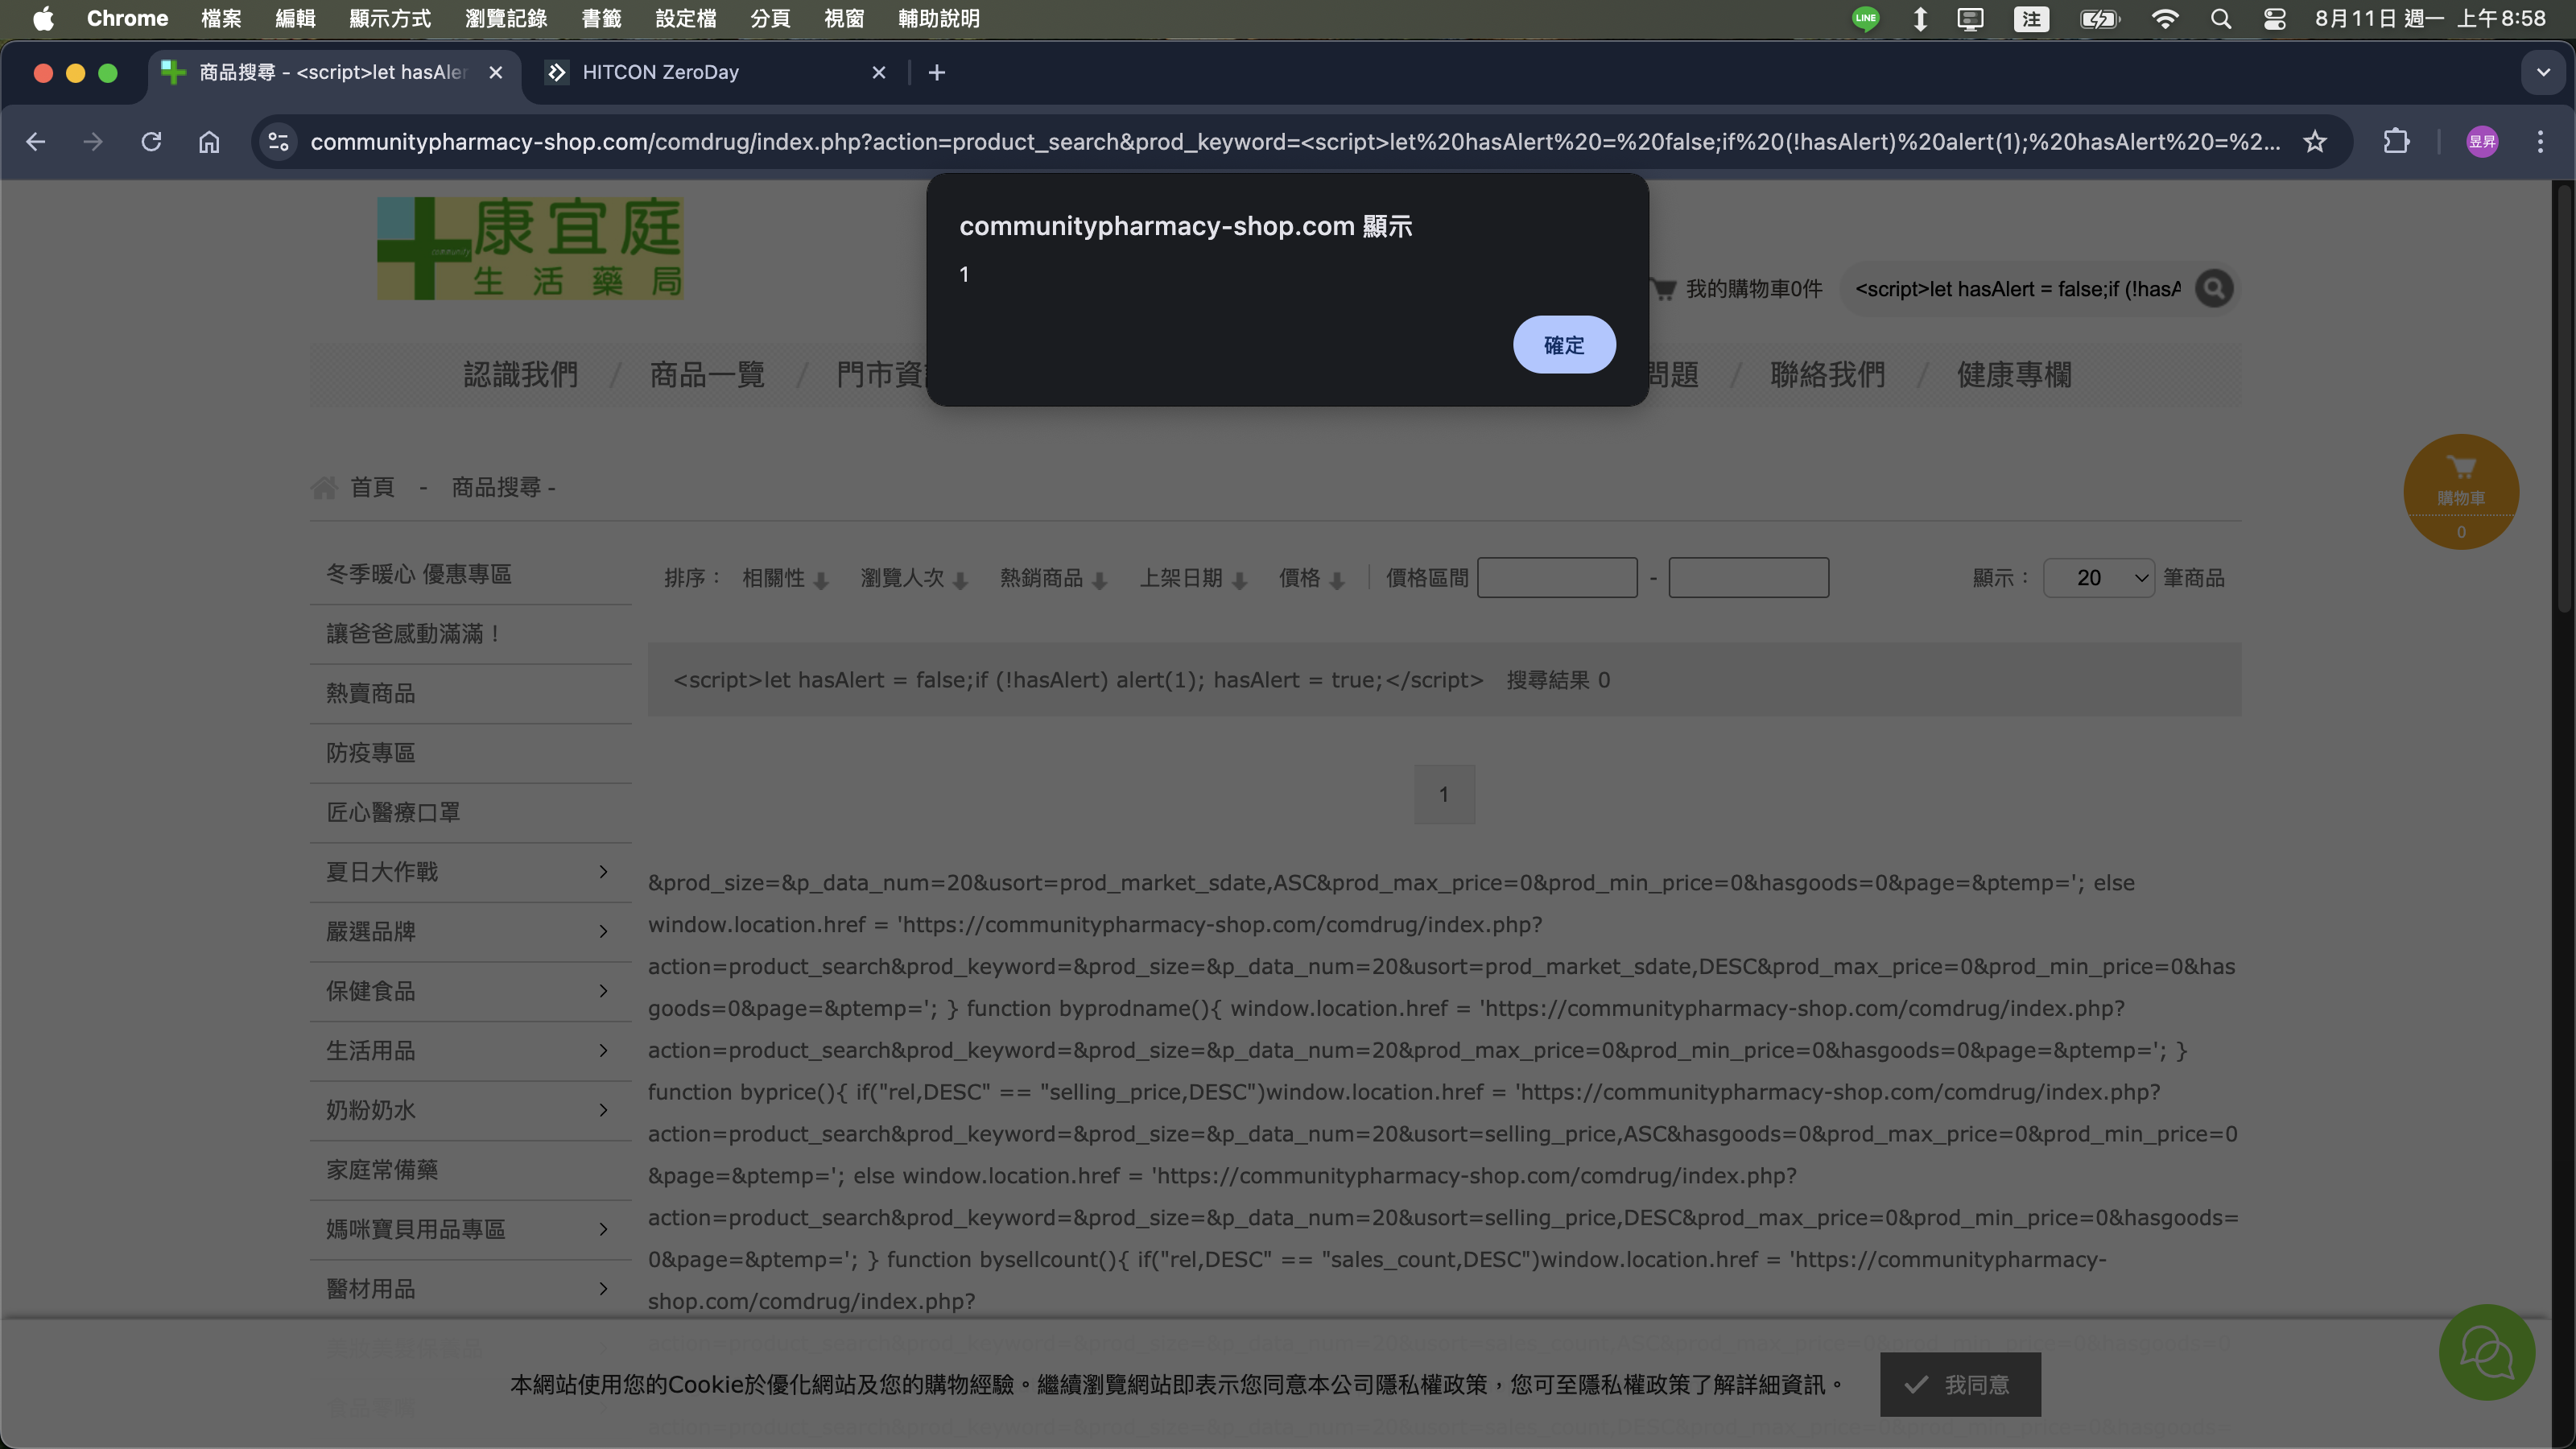Open the green chat bubble icon
Viewport: 2576px width, 1449px height.
pos(2486,1353)
